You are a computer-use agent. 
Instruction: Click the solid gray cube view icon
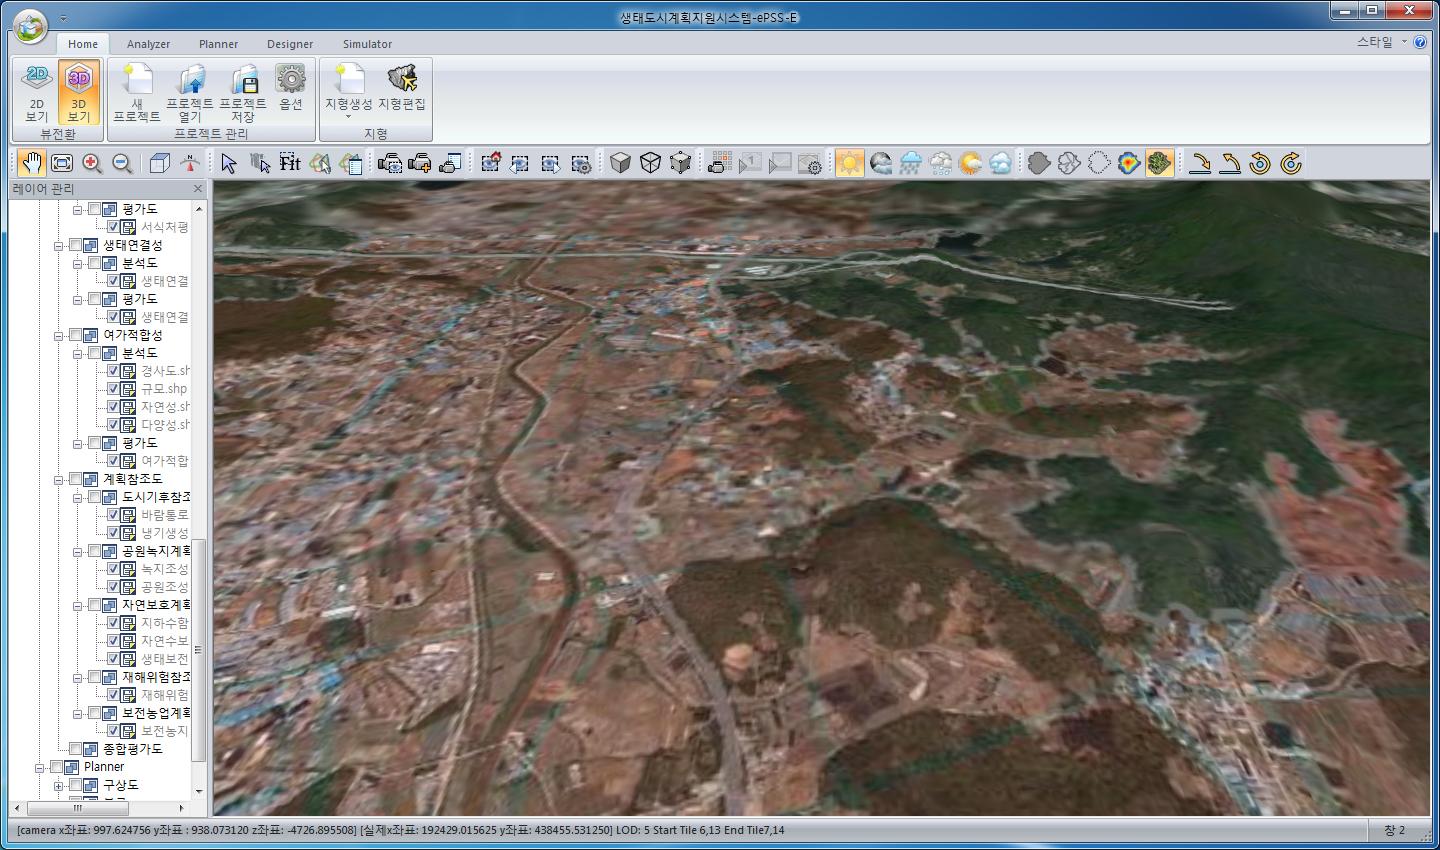pos(620,163)
